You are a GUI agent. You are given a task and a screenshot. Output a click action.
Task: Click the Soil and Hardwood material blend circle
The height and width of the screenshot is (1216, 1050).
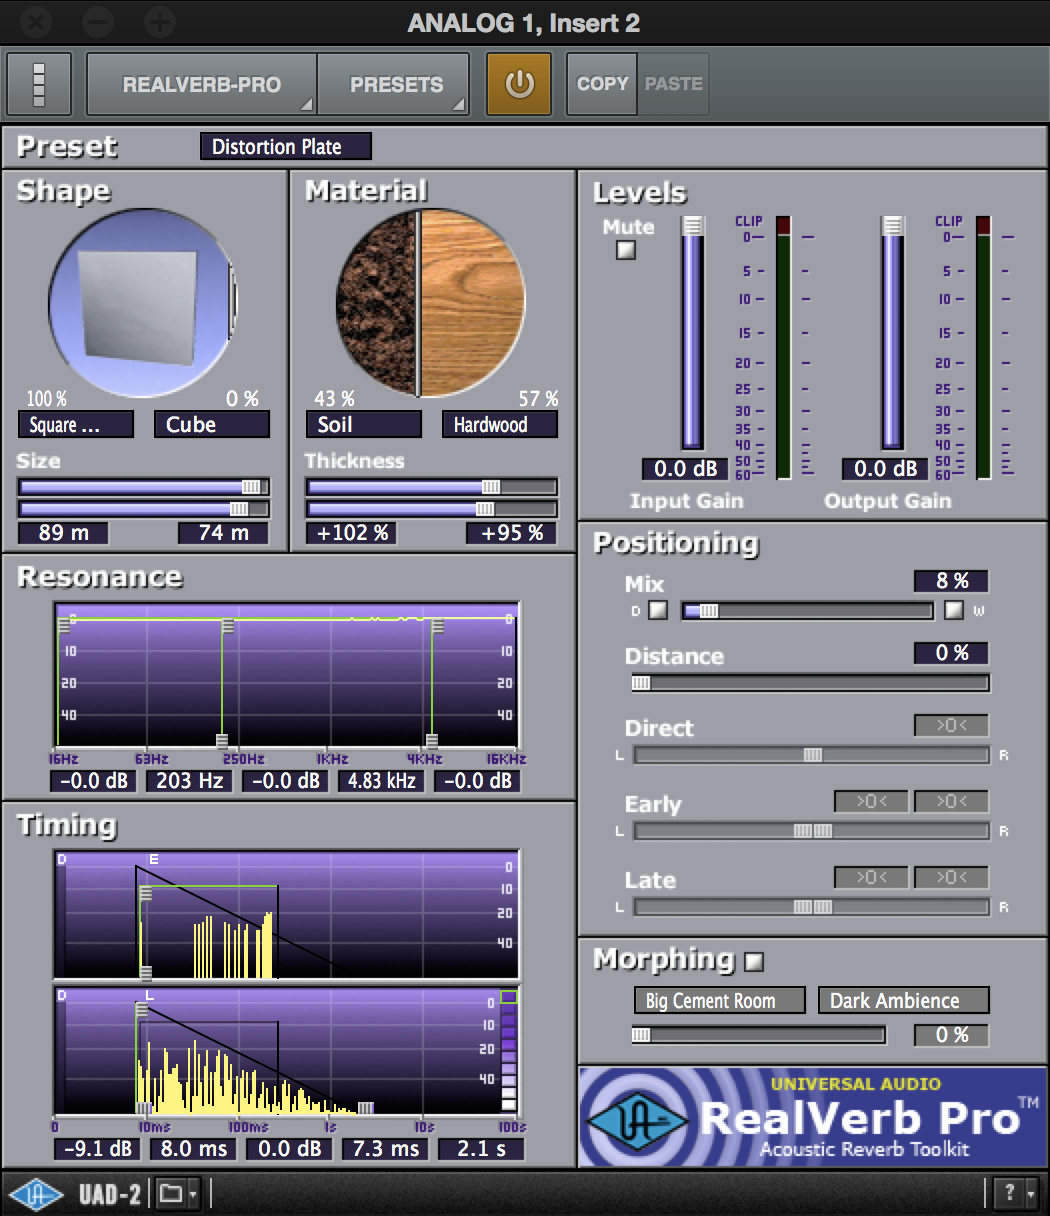pos(430,302)
